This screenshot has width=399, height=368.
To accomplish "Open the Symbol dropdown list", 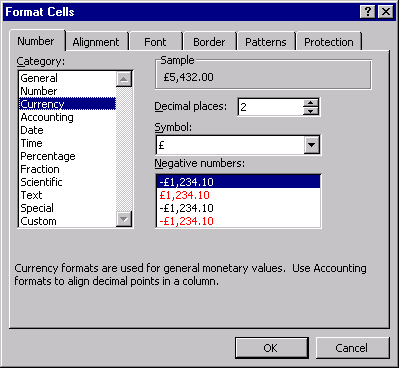I will point(312,145).
